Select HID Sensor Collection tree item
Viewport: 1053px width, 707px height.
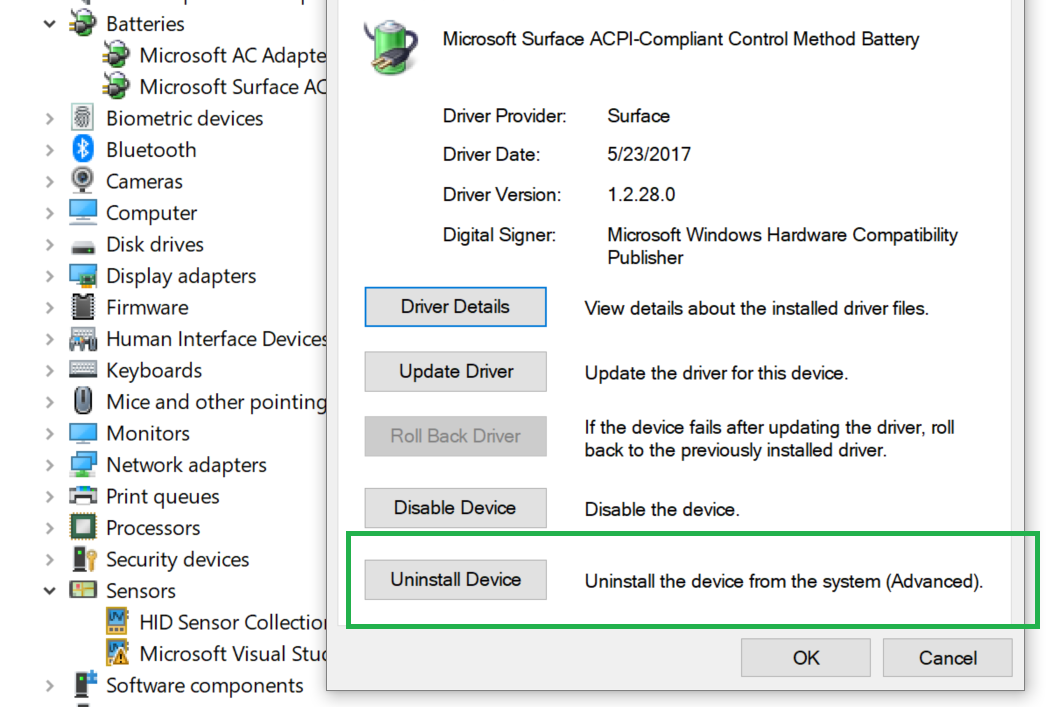pyautogui.click(x=216, y=622)
